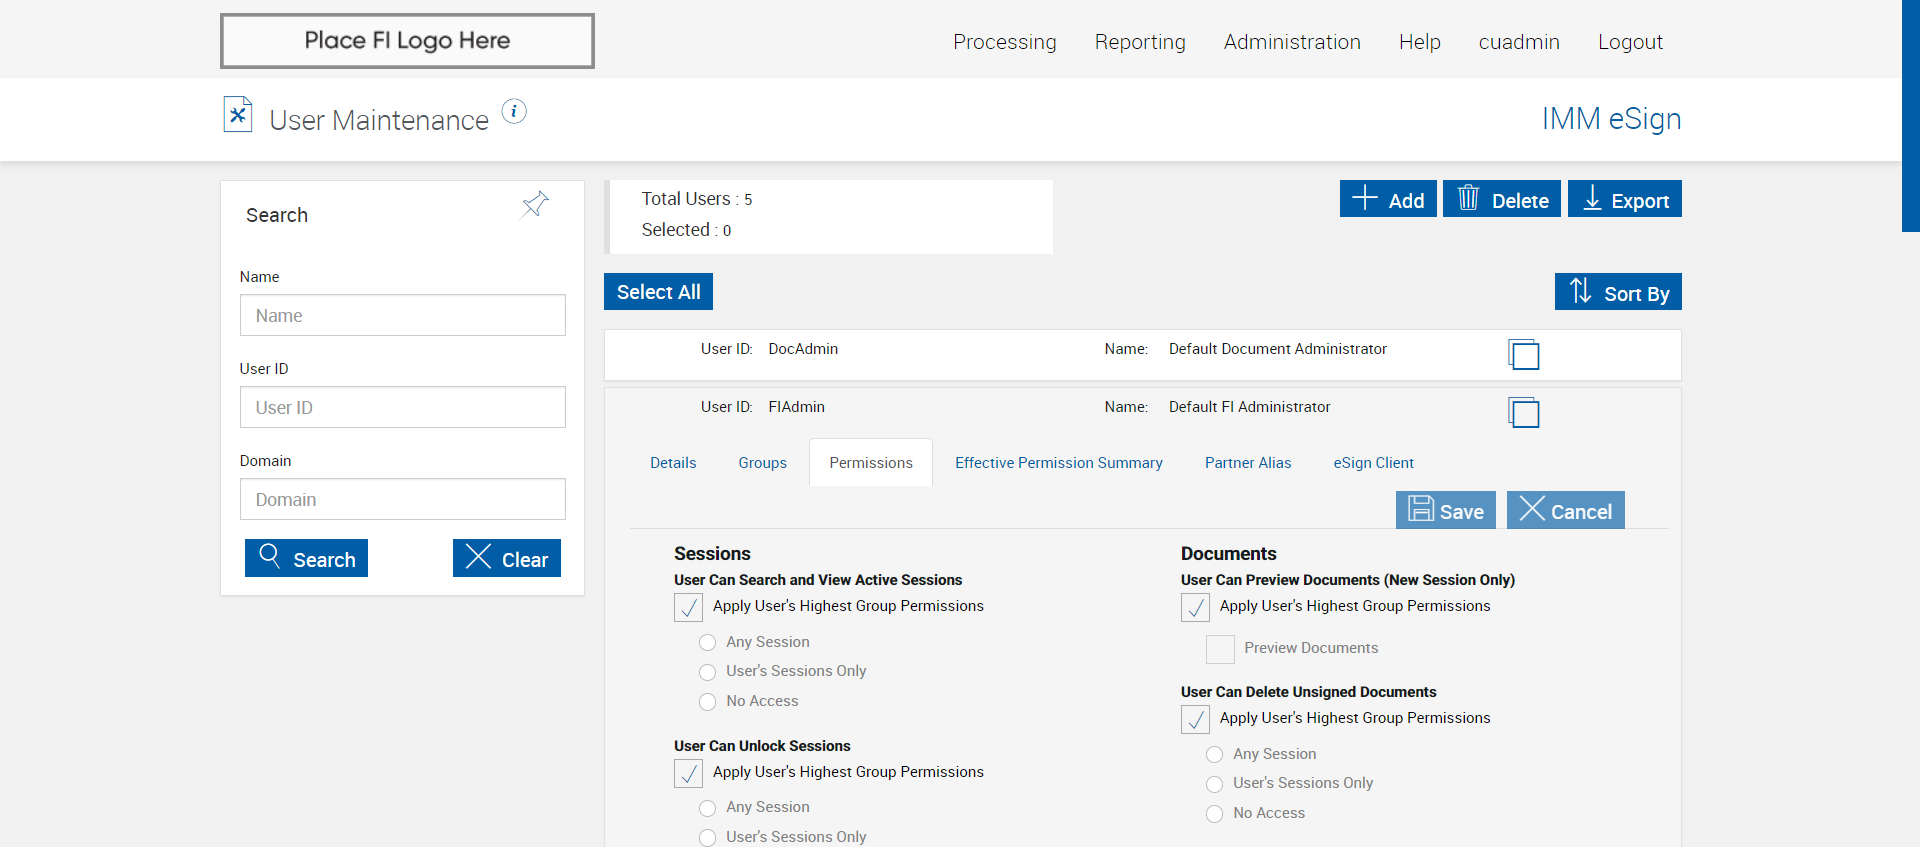This screenshot has height=847, width=1920.
Task: Switch to the Groups tab
Action: point(762,463)
